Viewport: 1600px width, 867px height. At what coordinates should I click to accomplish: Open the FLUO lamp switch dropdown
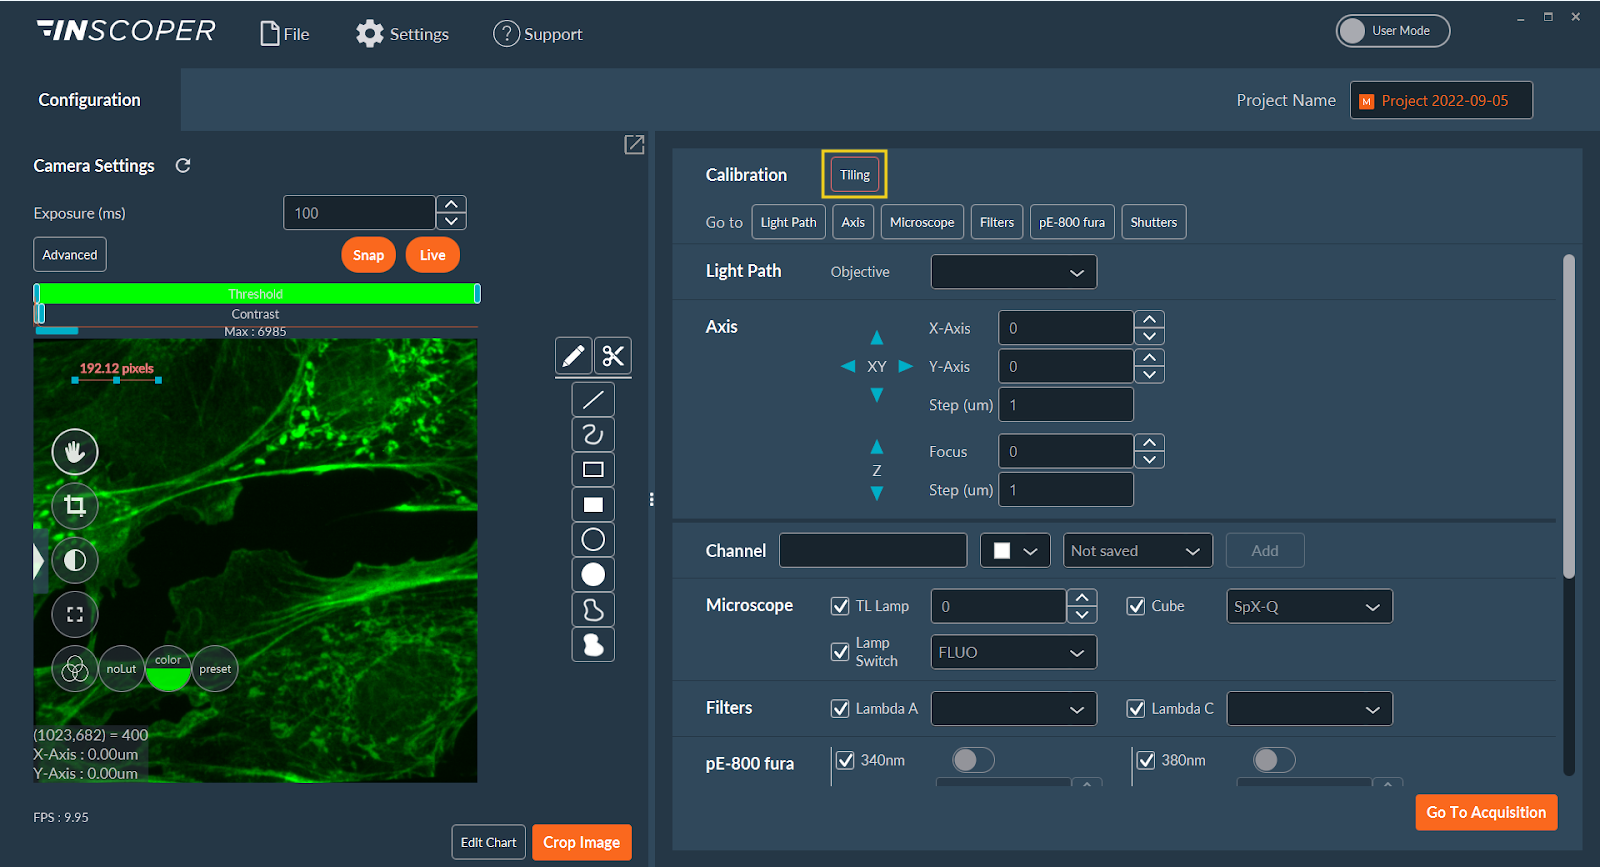[1013, 653]
